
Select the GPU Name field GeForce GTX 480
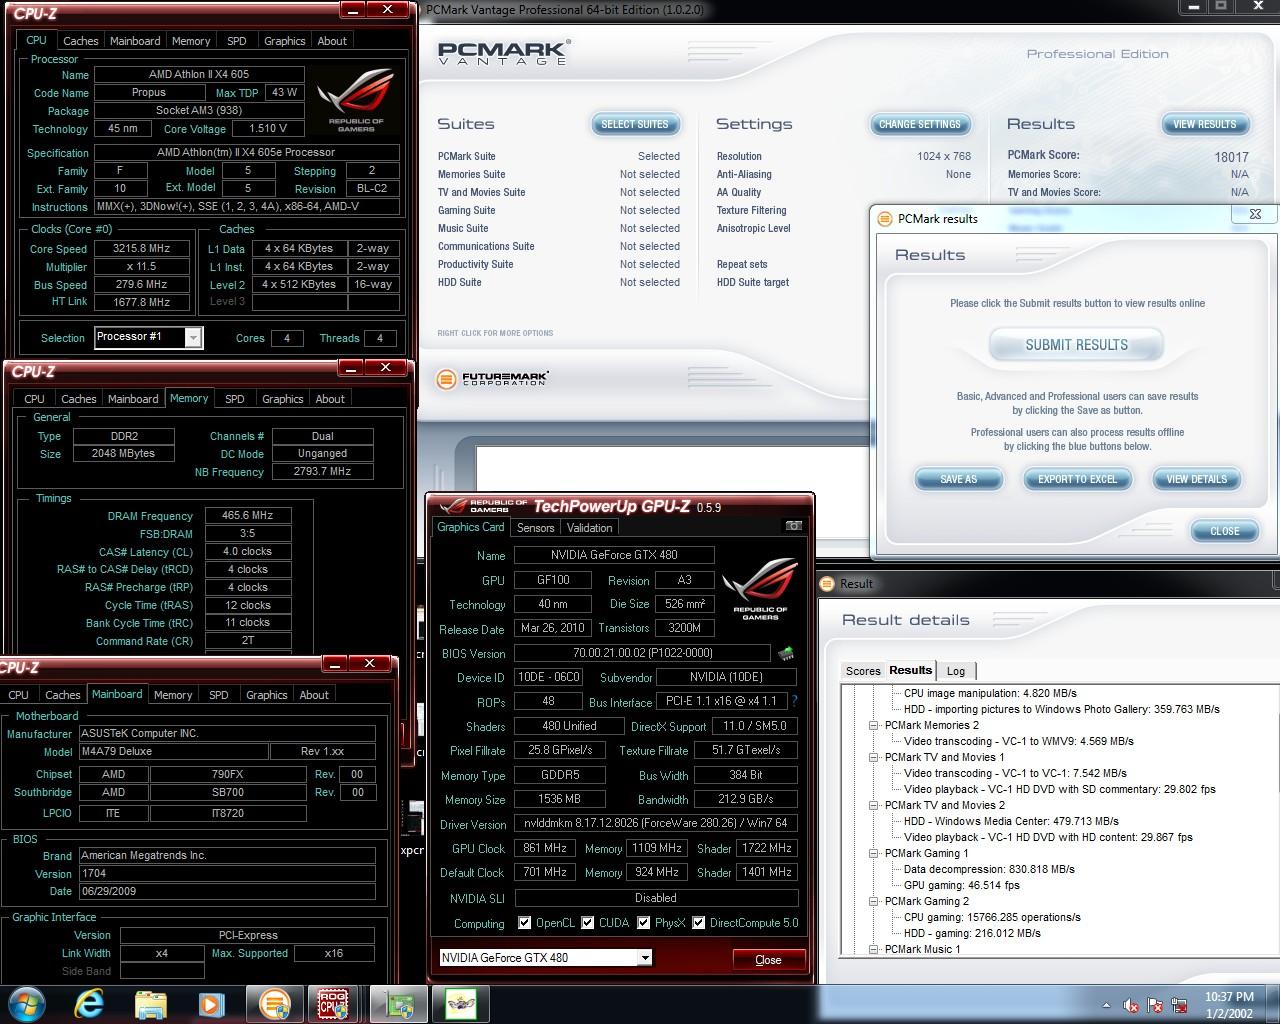click(614, 555)
